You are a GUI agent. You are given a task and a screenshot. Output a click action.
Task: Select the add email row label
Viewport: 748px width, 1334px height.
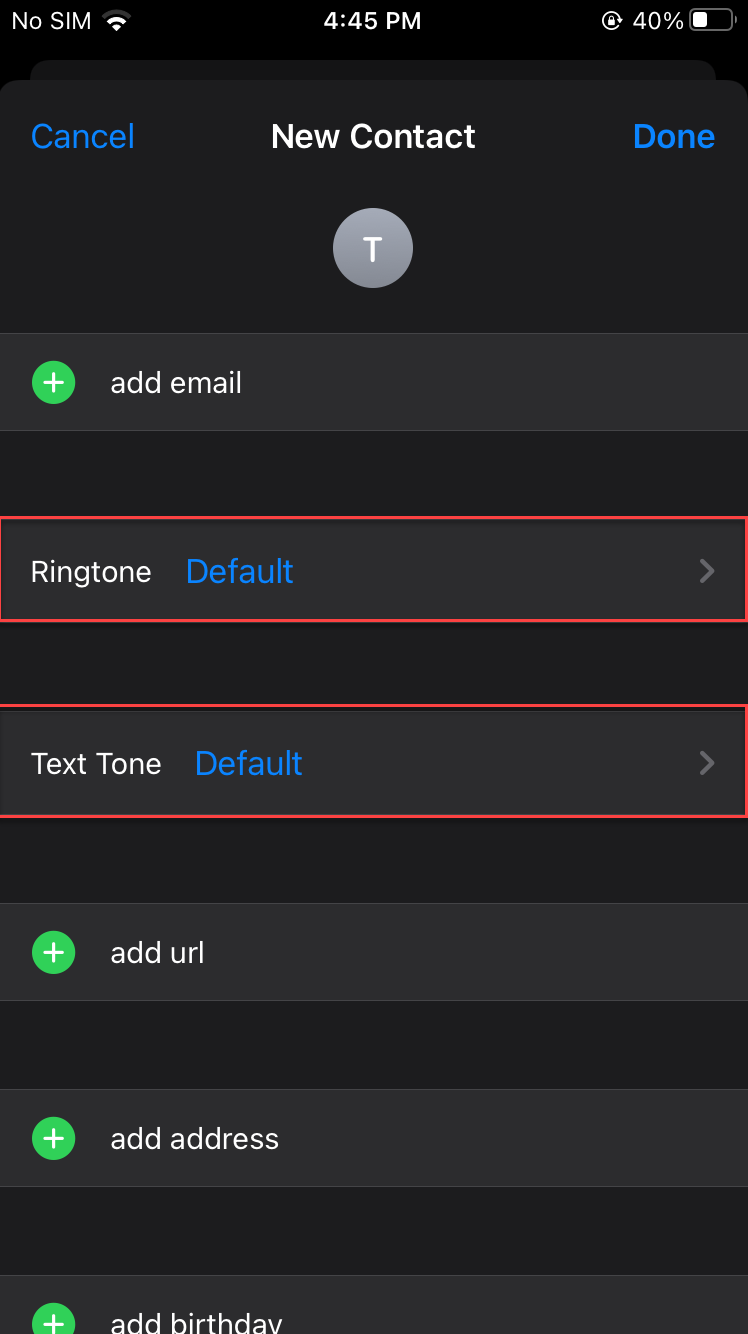point(176,383)
